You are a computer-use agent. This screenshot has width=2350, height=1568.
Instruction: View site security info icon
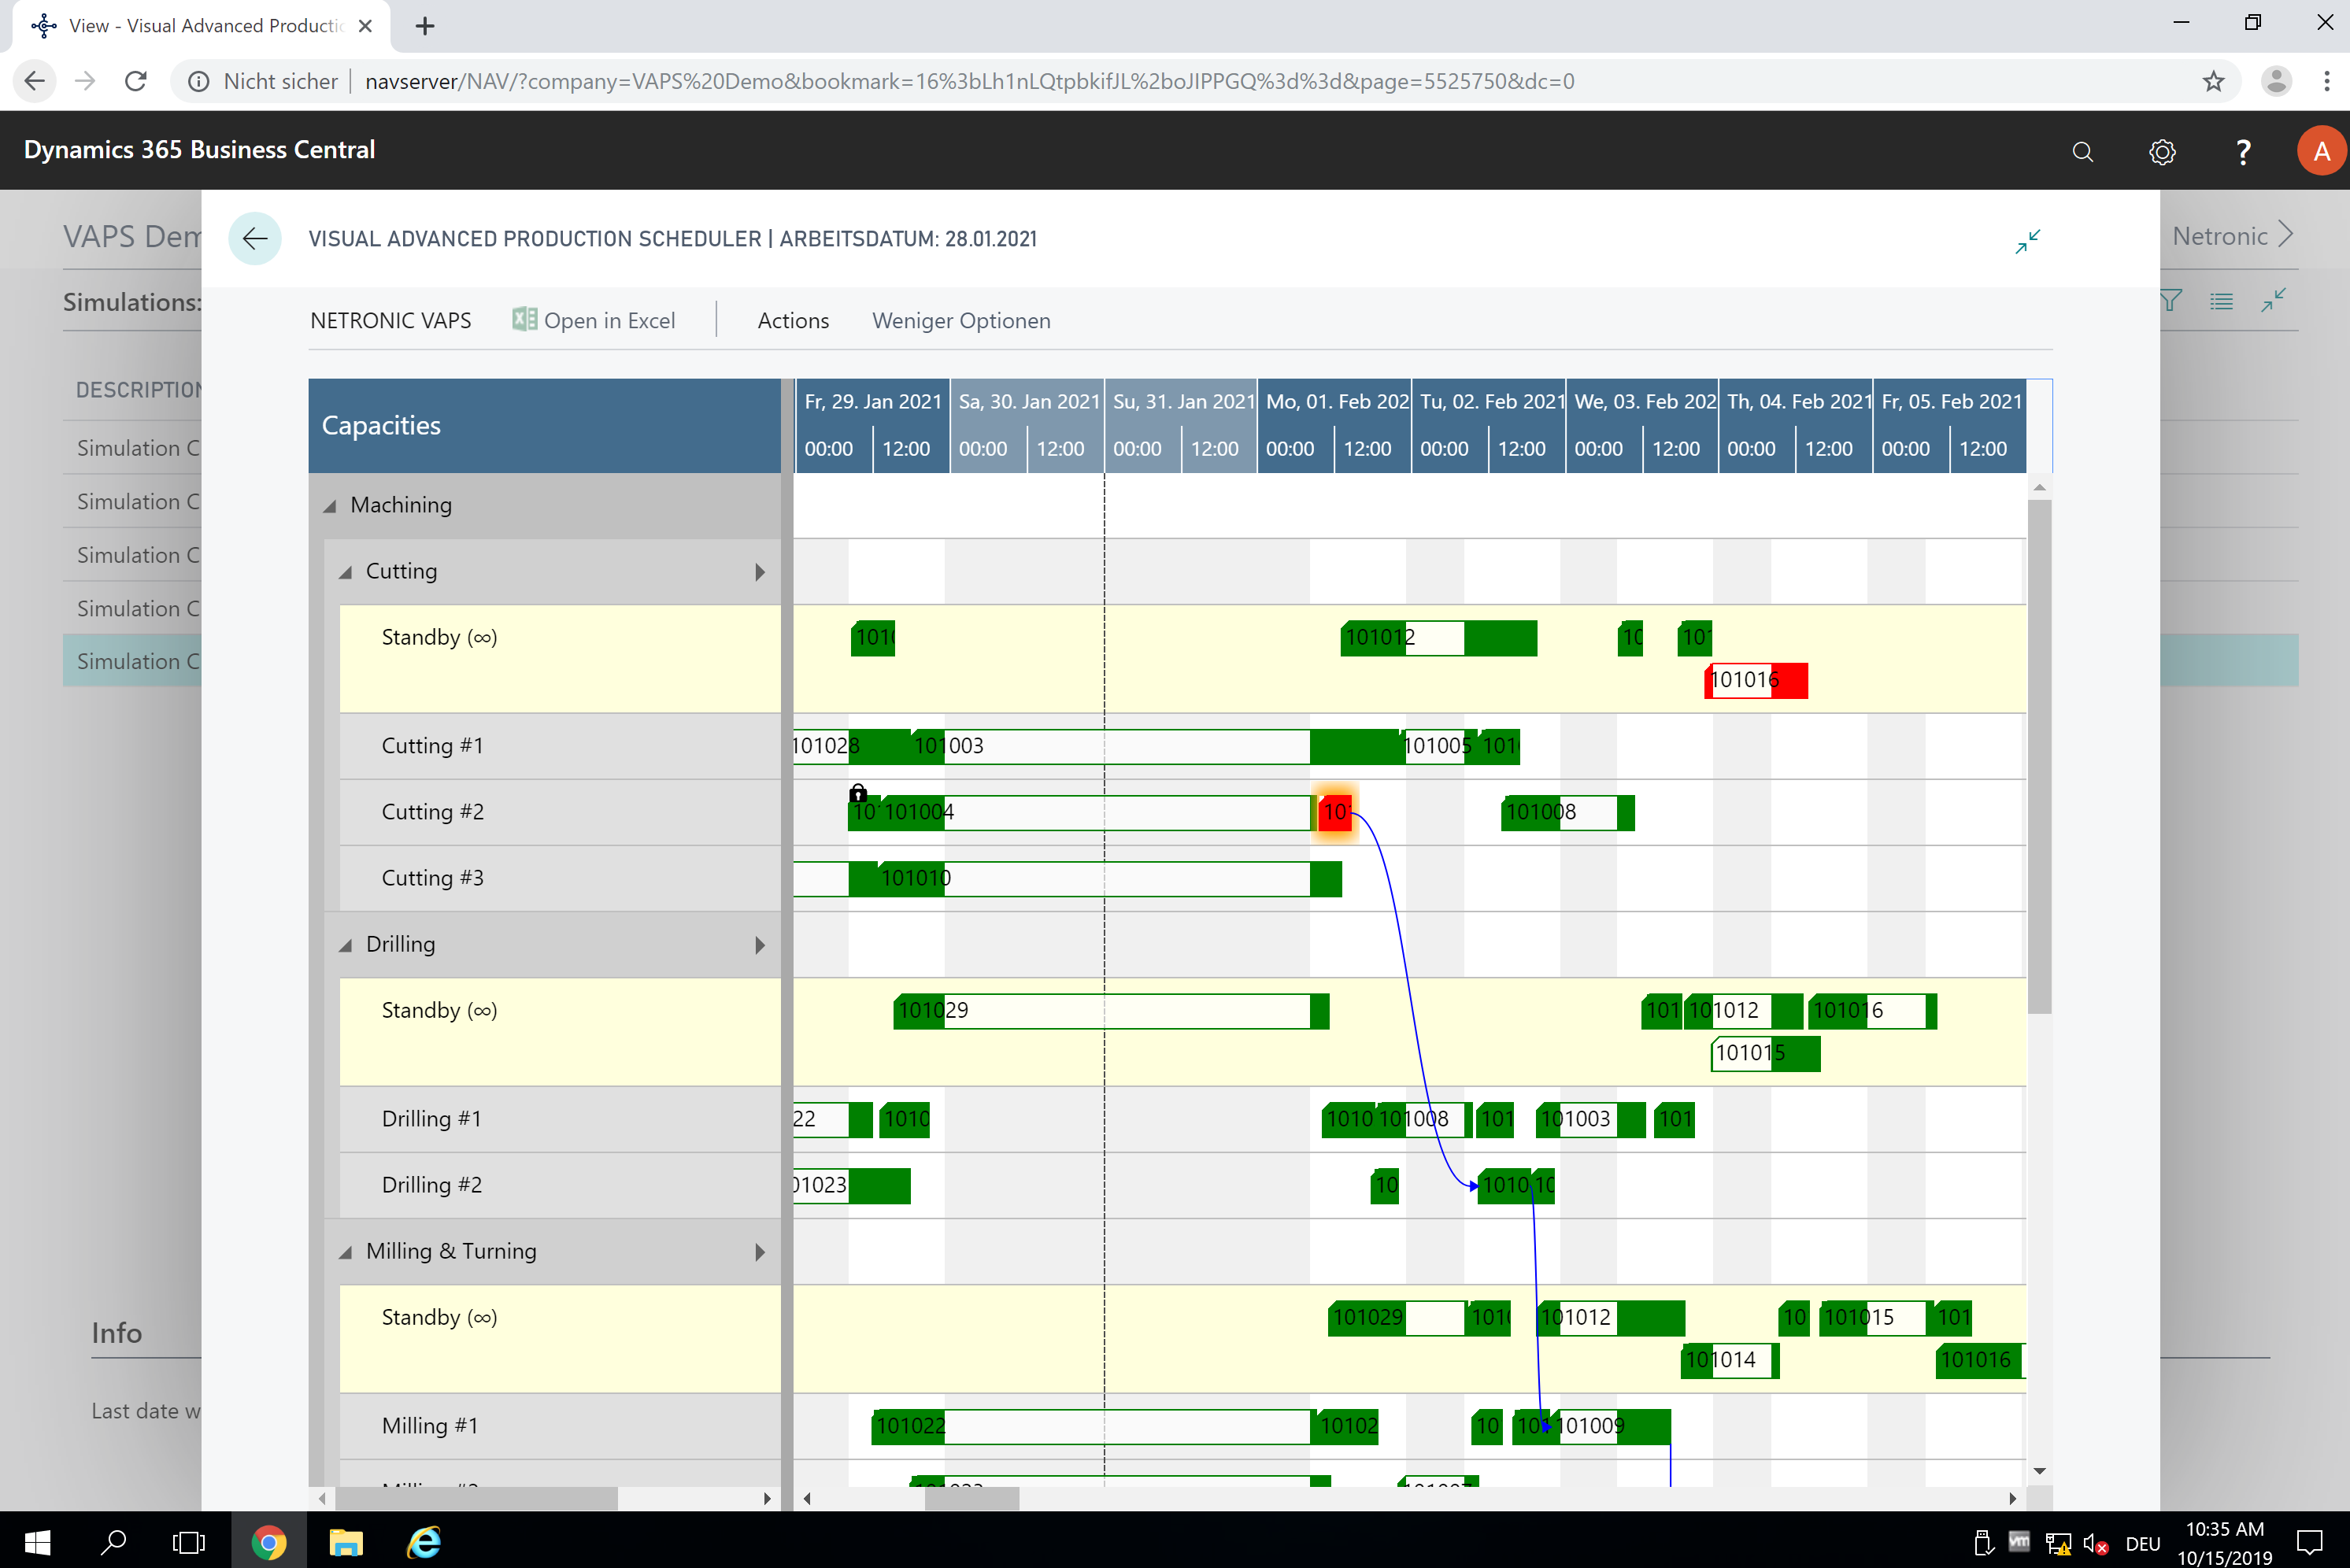199,81
